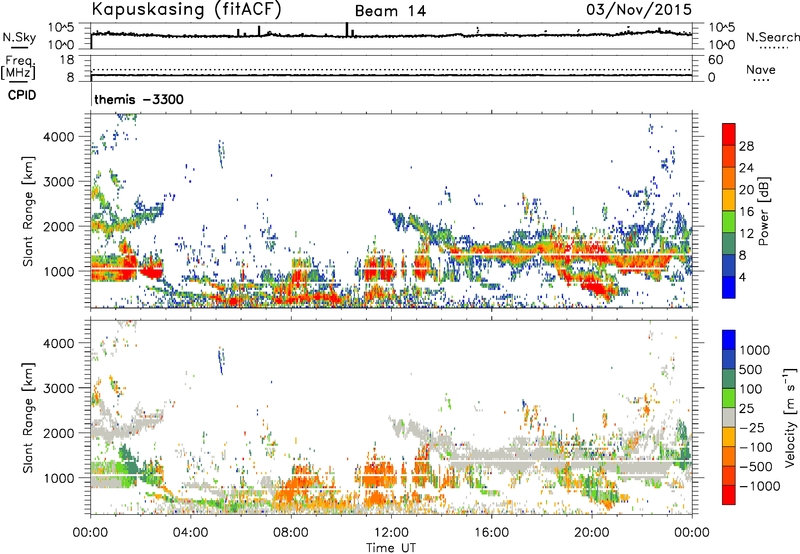The height and width of the screenshot is (554, 800).
Task: Pick the dark blue bottom Power color segment
Action: click(x=729, y=287)
